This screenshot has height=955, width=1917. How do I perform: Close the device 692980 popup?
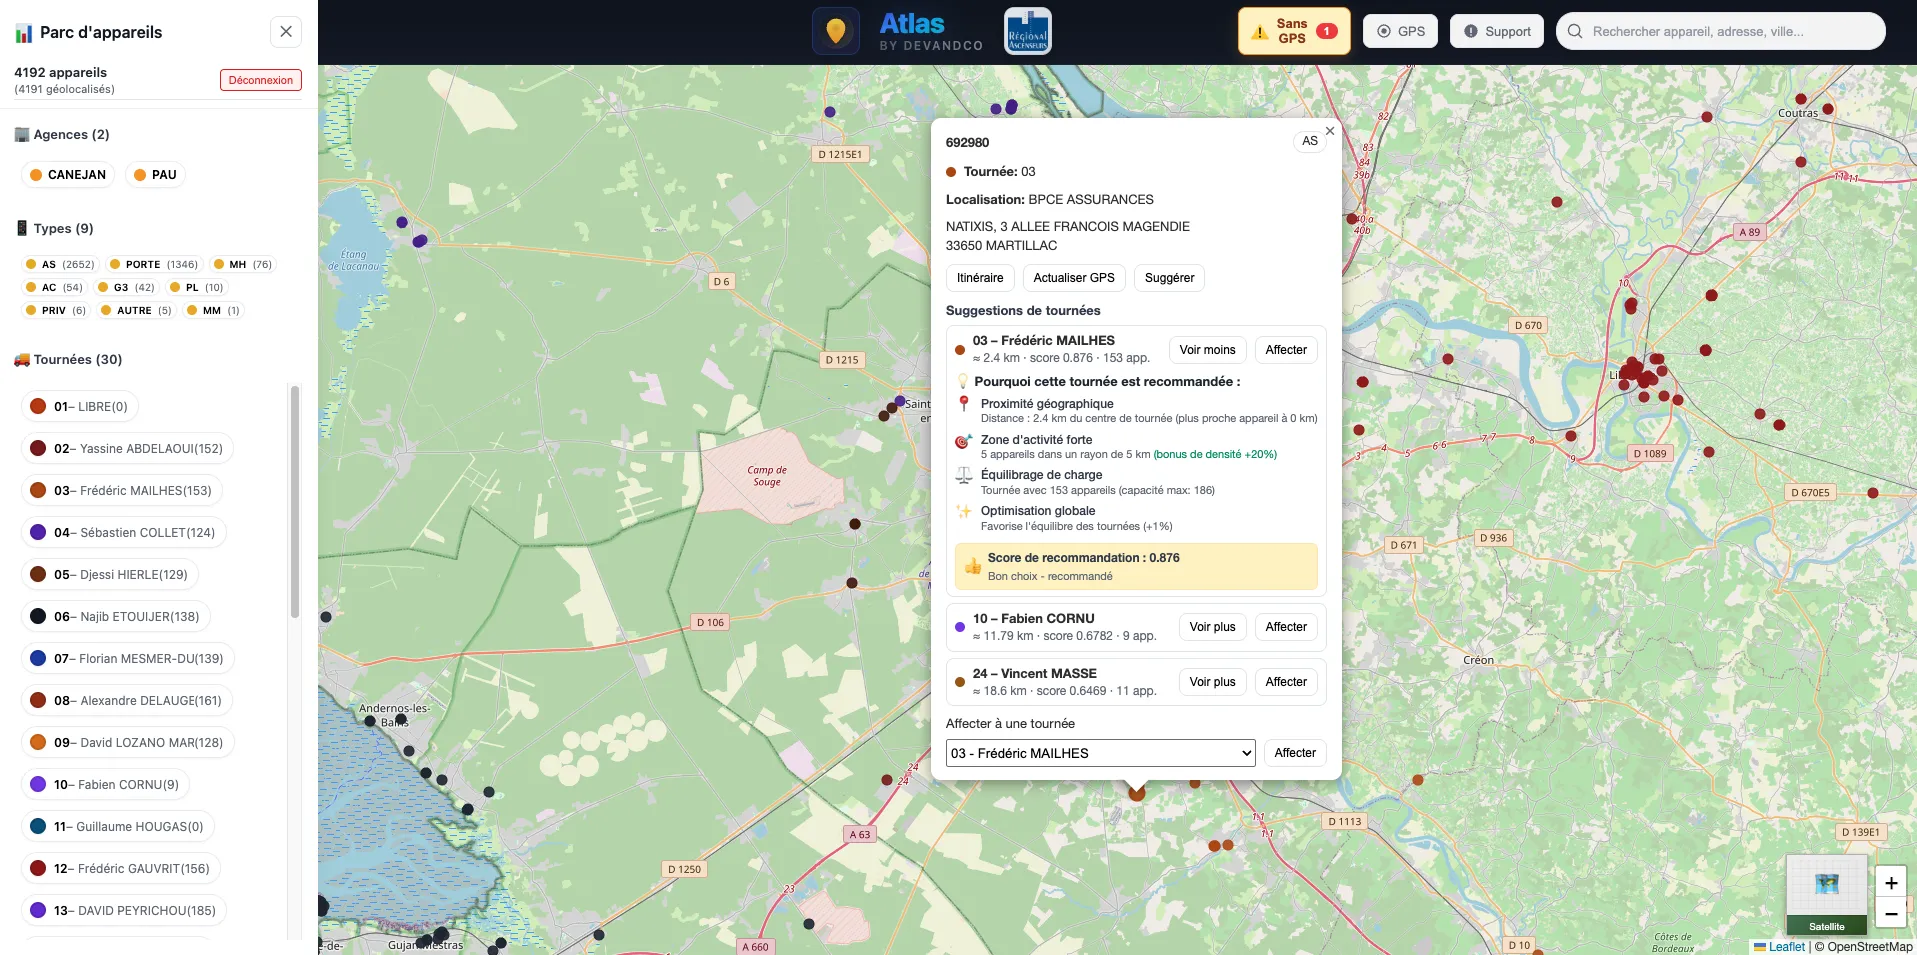[1329, 131]
